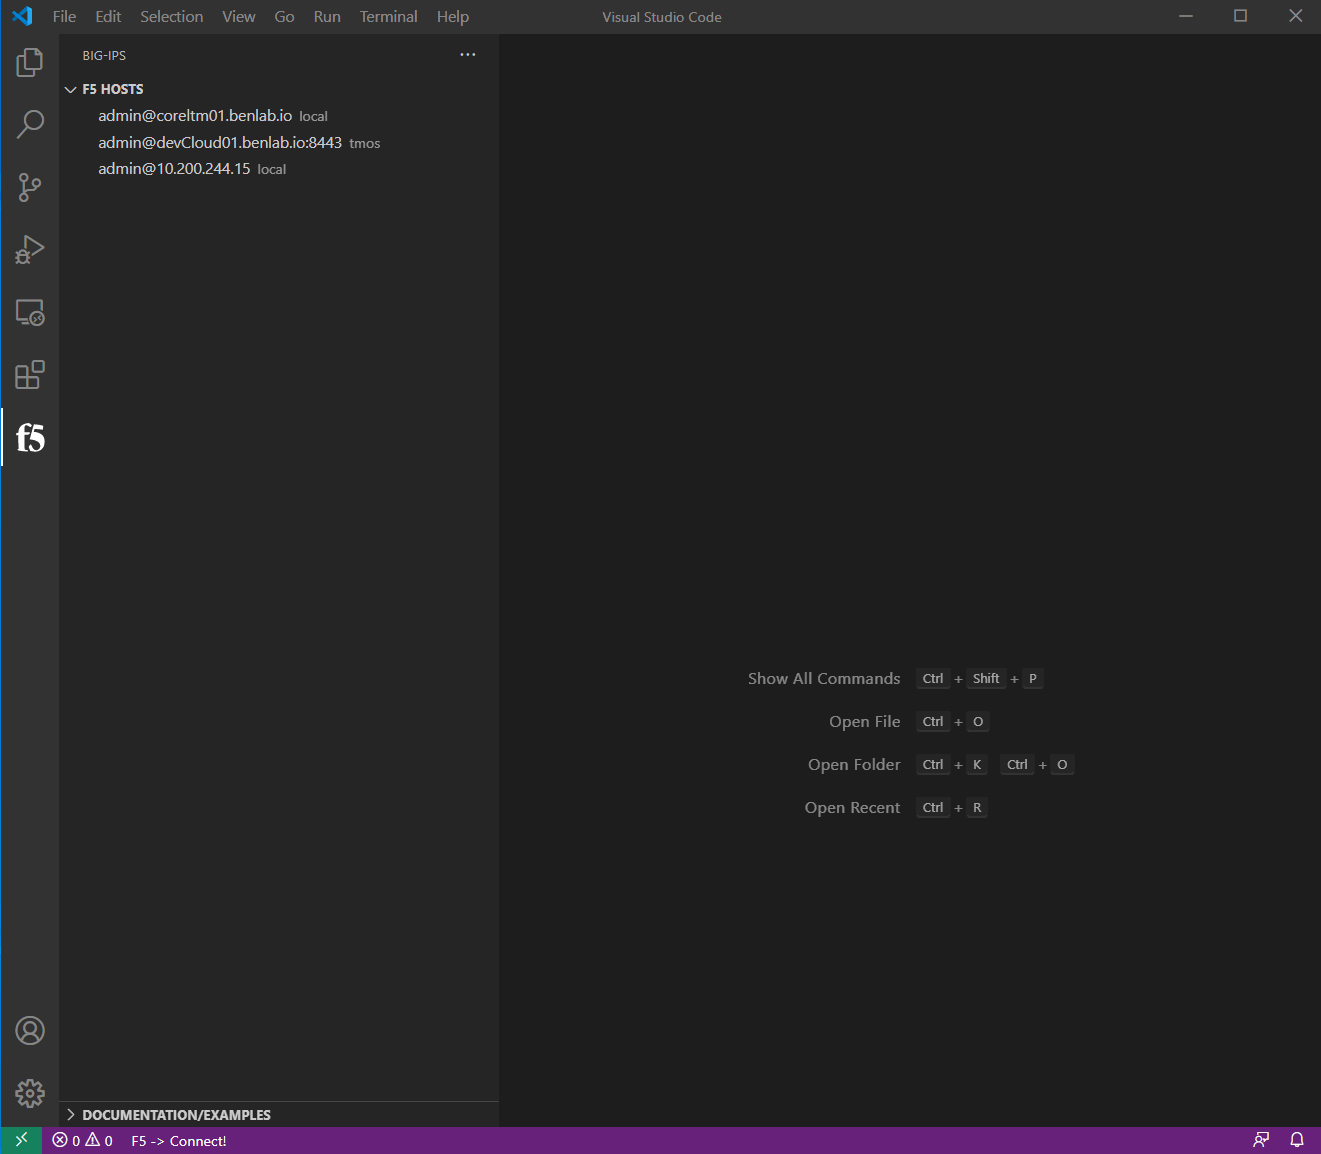Open the View menu
The image size is (1321, 1154).
[239, 16]
